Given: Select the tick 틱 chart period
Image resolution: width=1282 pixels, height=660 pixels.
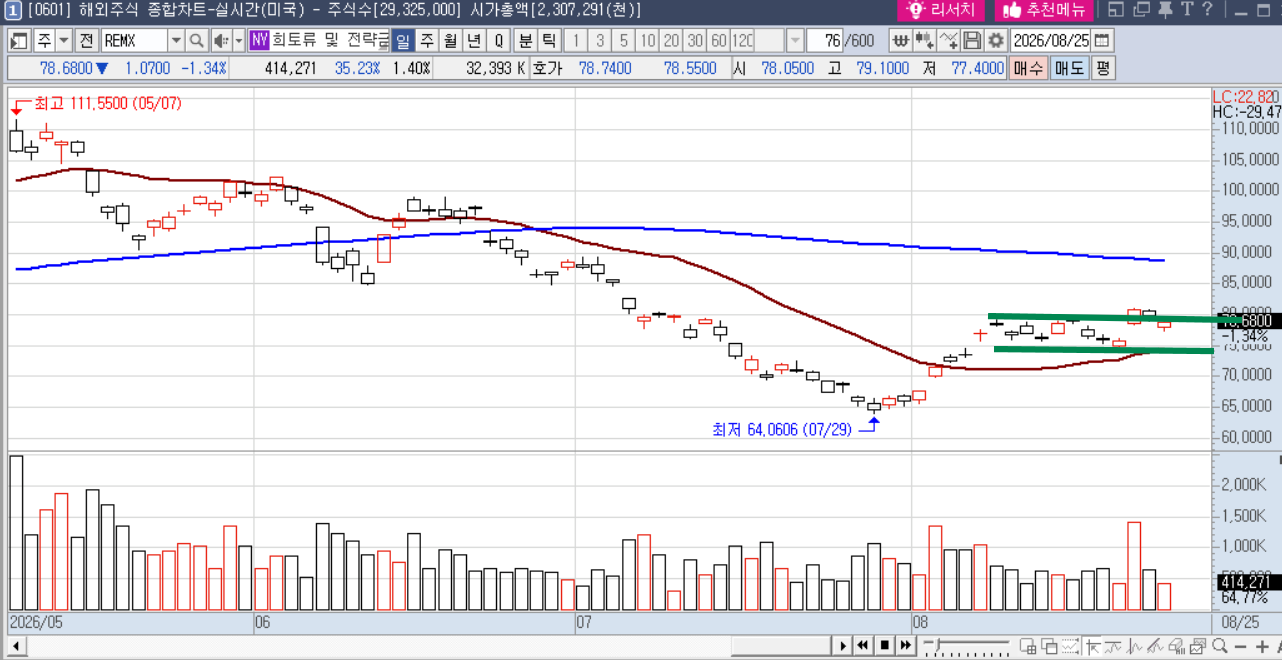Looking at the screenshot, I should (x=548, y=41).
